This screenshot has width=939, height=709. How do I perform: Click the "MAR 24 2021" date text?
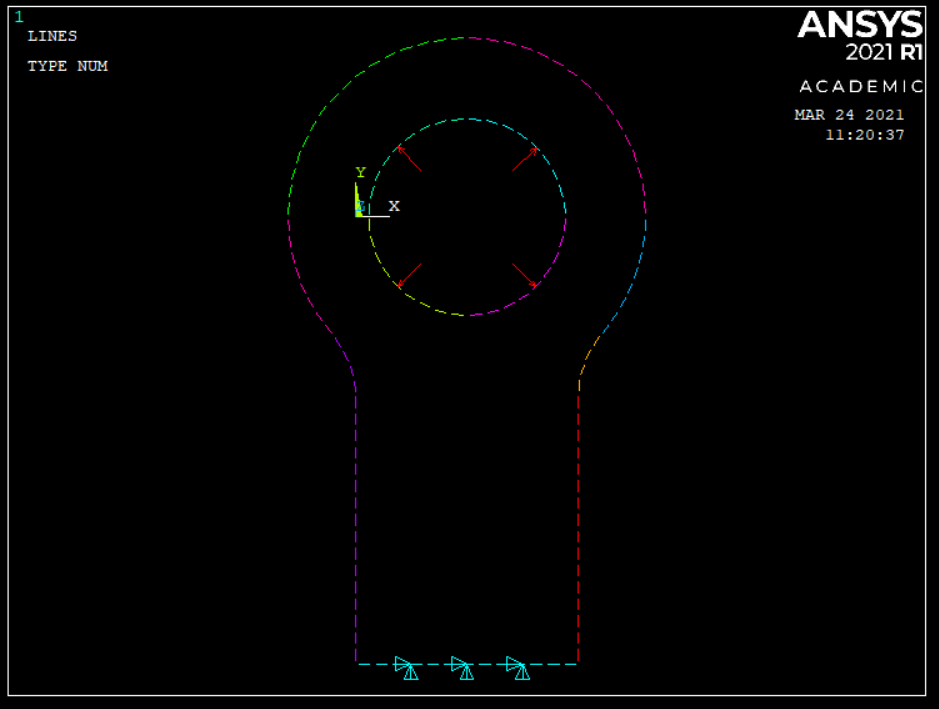pos(849,114)
